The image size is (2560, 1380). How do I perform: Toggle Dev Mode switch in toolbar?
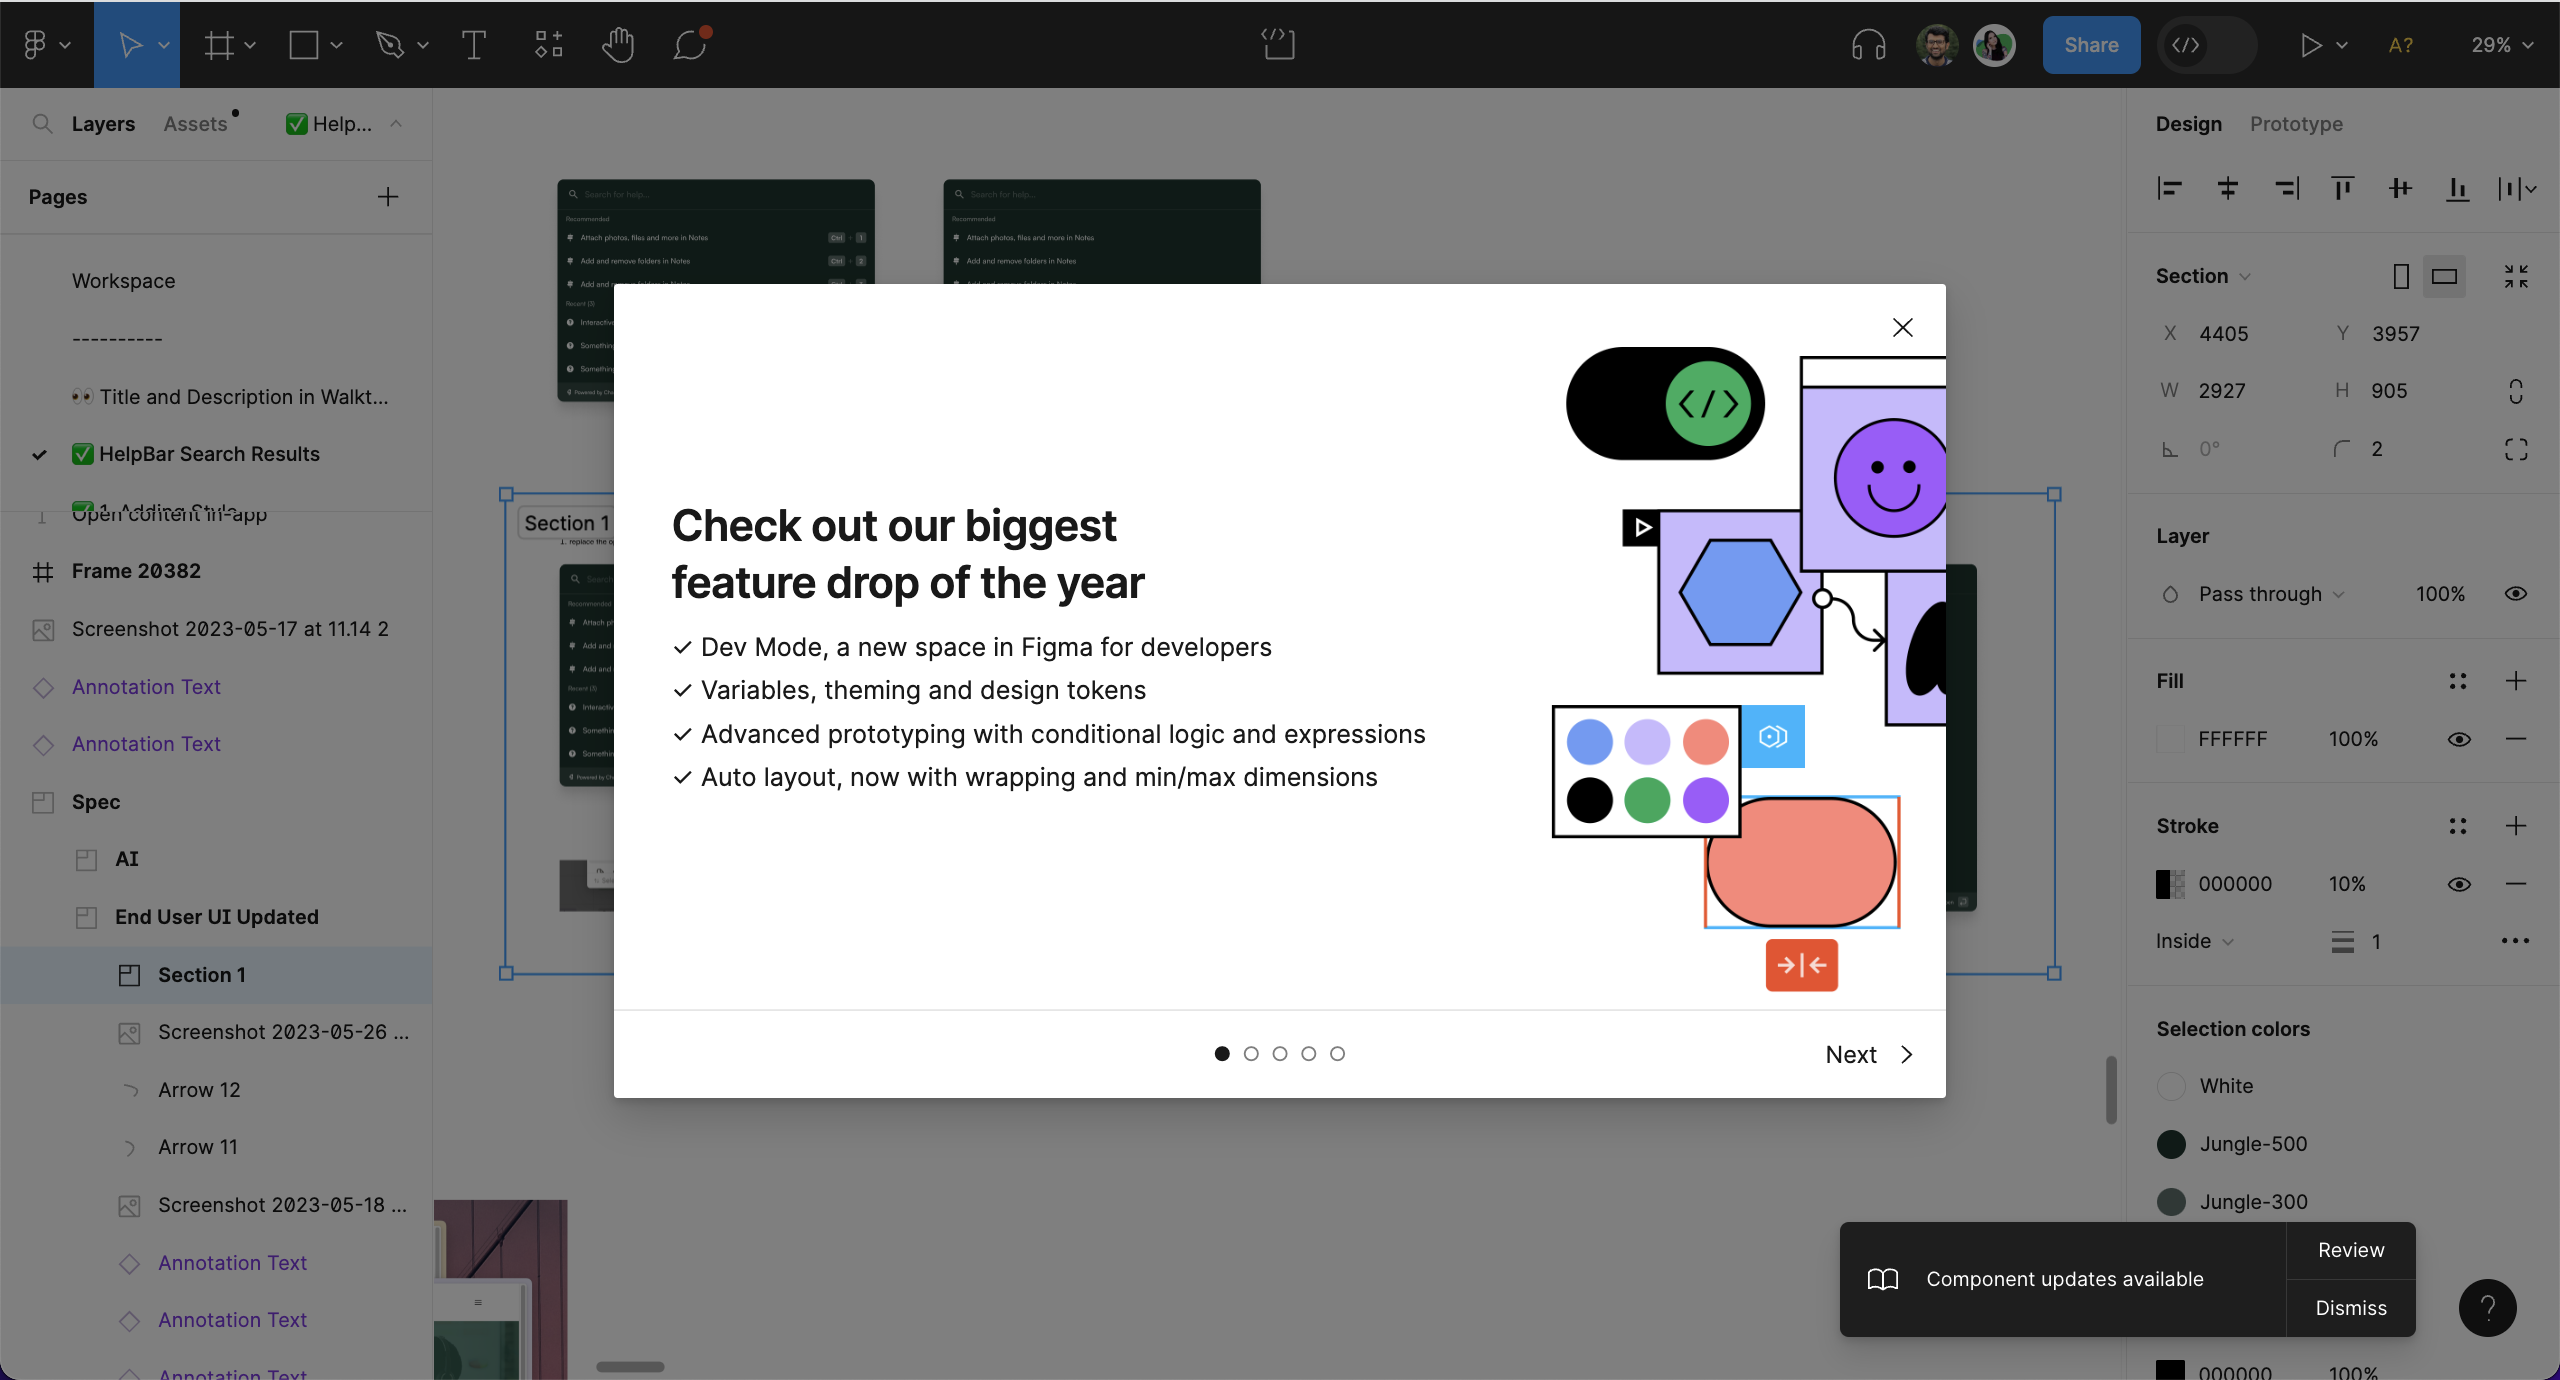click(2207, 45)
